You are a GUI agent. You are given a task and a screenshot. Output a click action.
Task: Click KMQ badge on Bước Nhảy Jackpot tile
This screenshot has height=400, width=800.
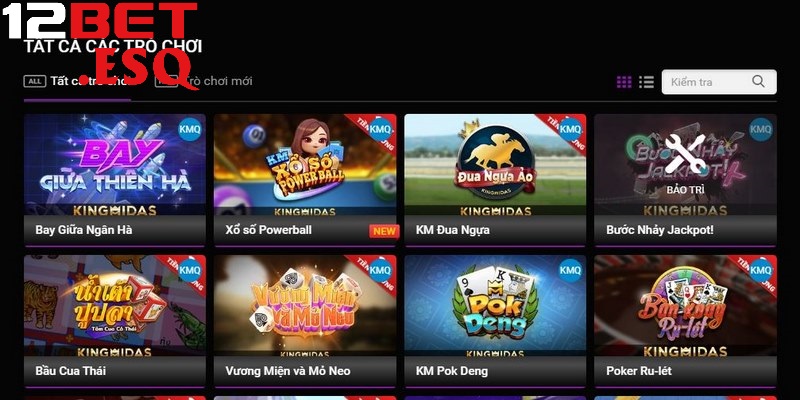(761, 129)
